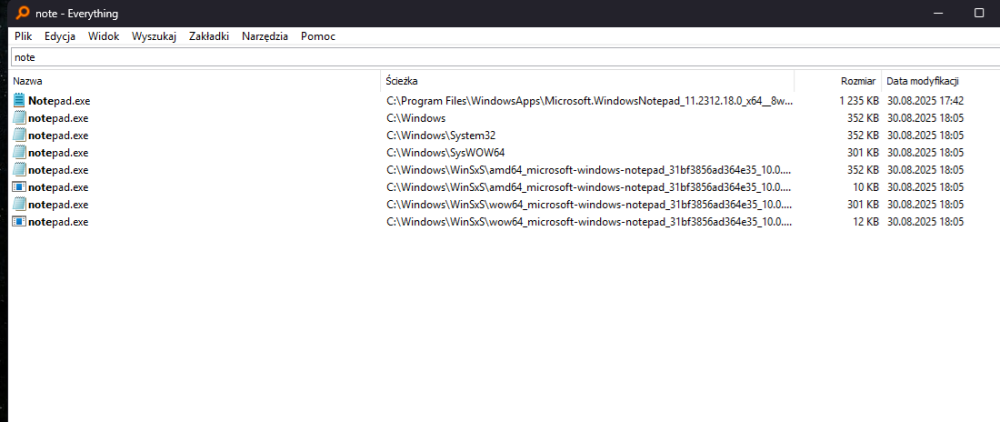Click icon of 301 KB wow64 WinSxS notepad.exe
This screenshot has height=422, width=1000.
pos(20,204)
